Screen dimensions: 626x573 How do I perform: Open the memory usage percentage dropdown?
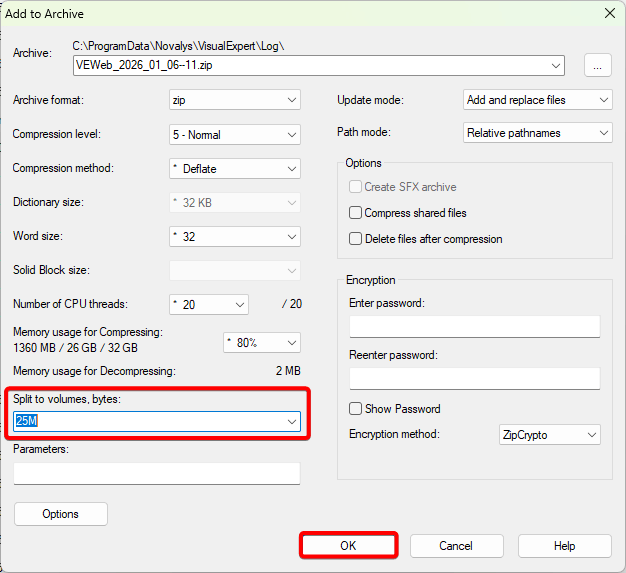click(x=261, y=342)
